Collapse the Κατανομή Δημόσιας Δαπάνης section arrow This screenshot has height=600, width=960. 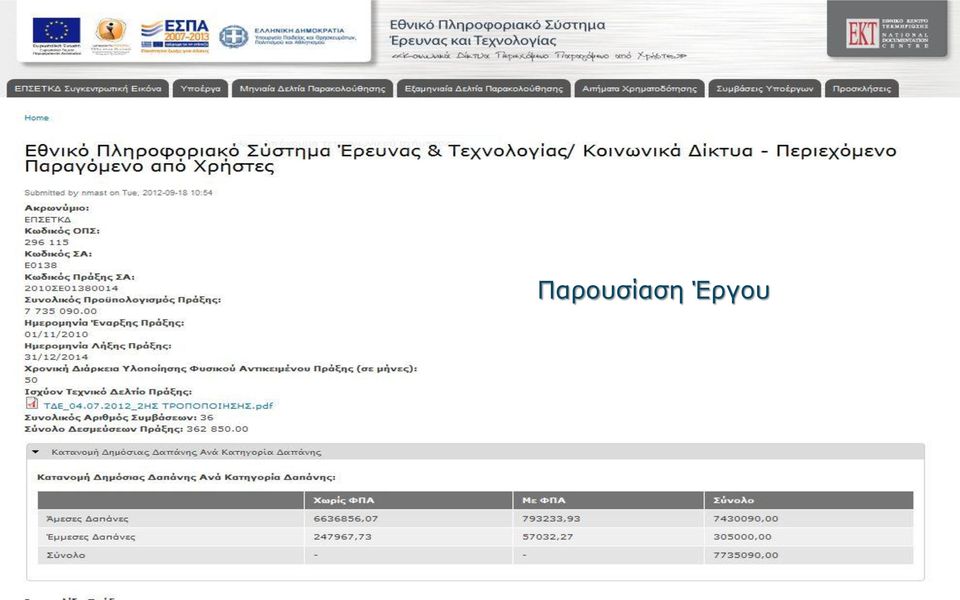[x=36, y=452]
